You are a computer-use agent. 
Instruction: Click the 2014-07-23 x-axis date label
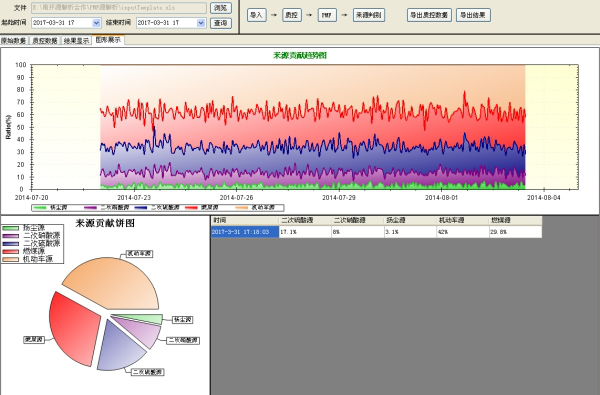tap(134, 198)
